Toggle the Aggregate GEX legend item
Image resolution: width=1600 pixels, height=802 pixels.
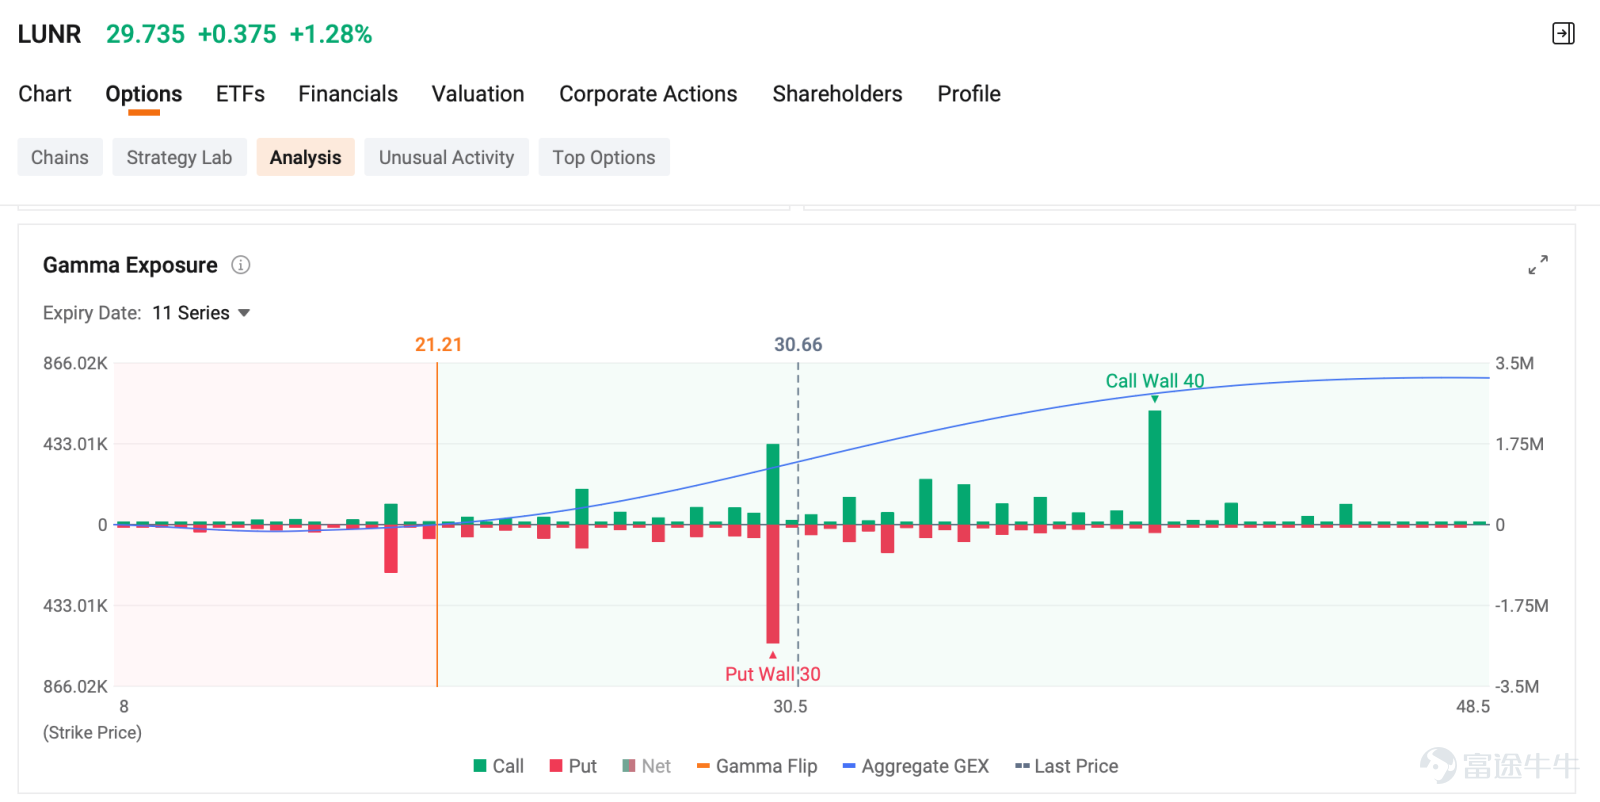pyautogui.click(x=916, y=766)
